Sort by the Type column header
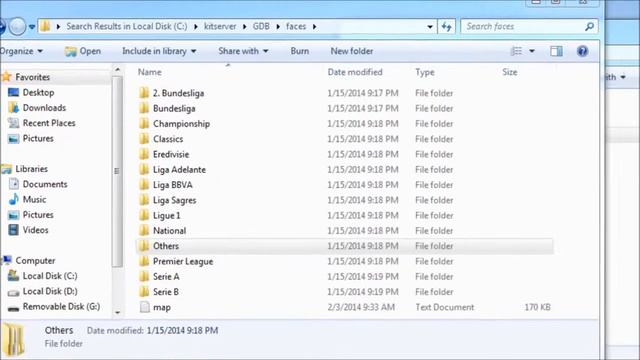Image resolution: width=640 pixels, height=360 pixels. click(424, 72)
